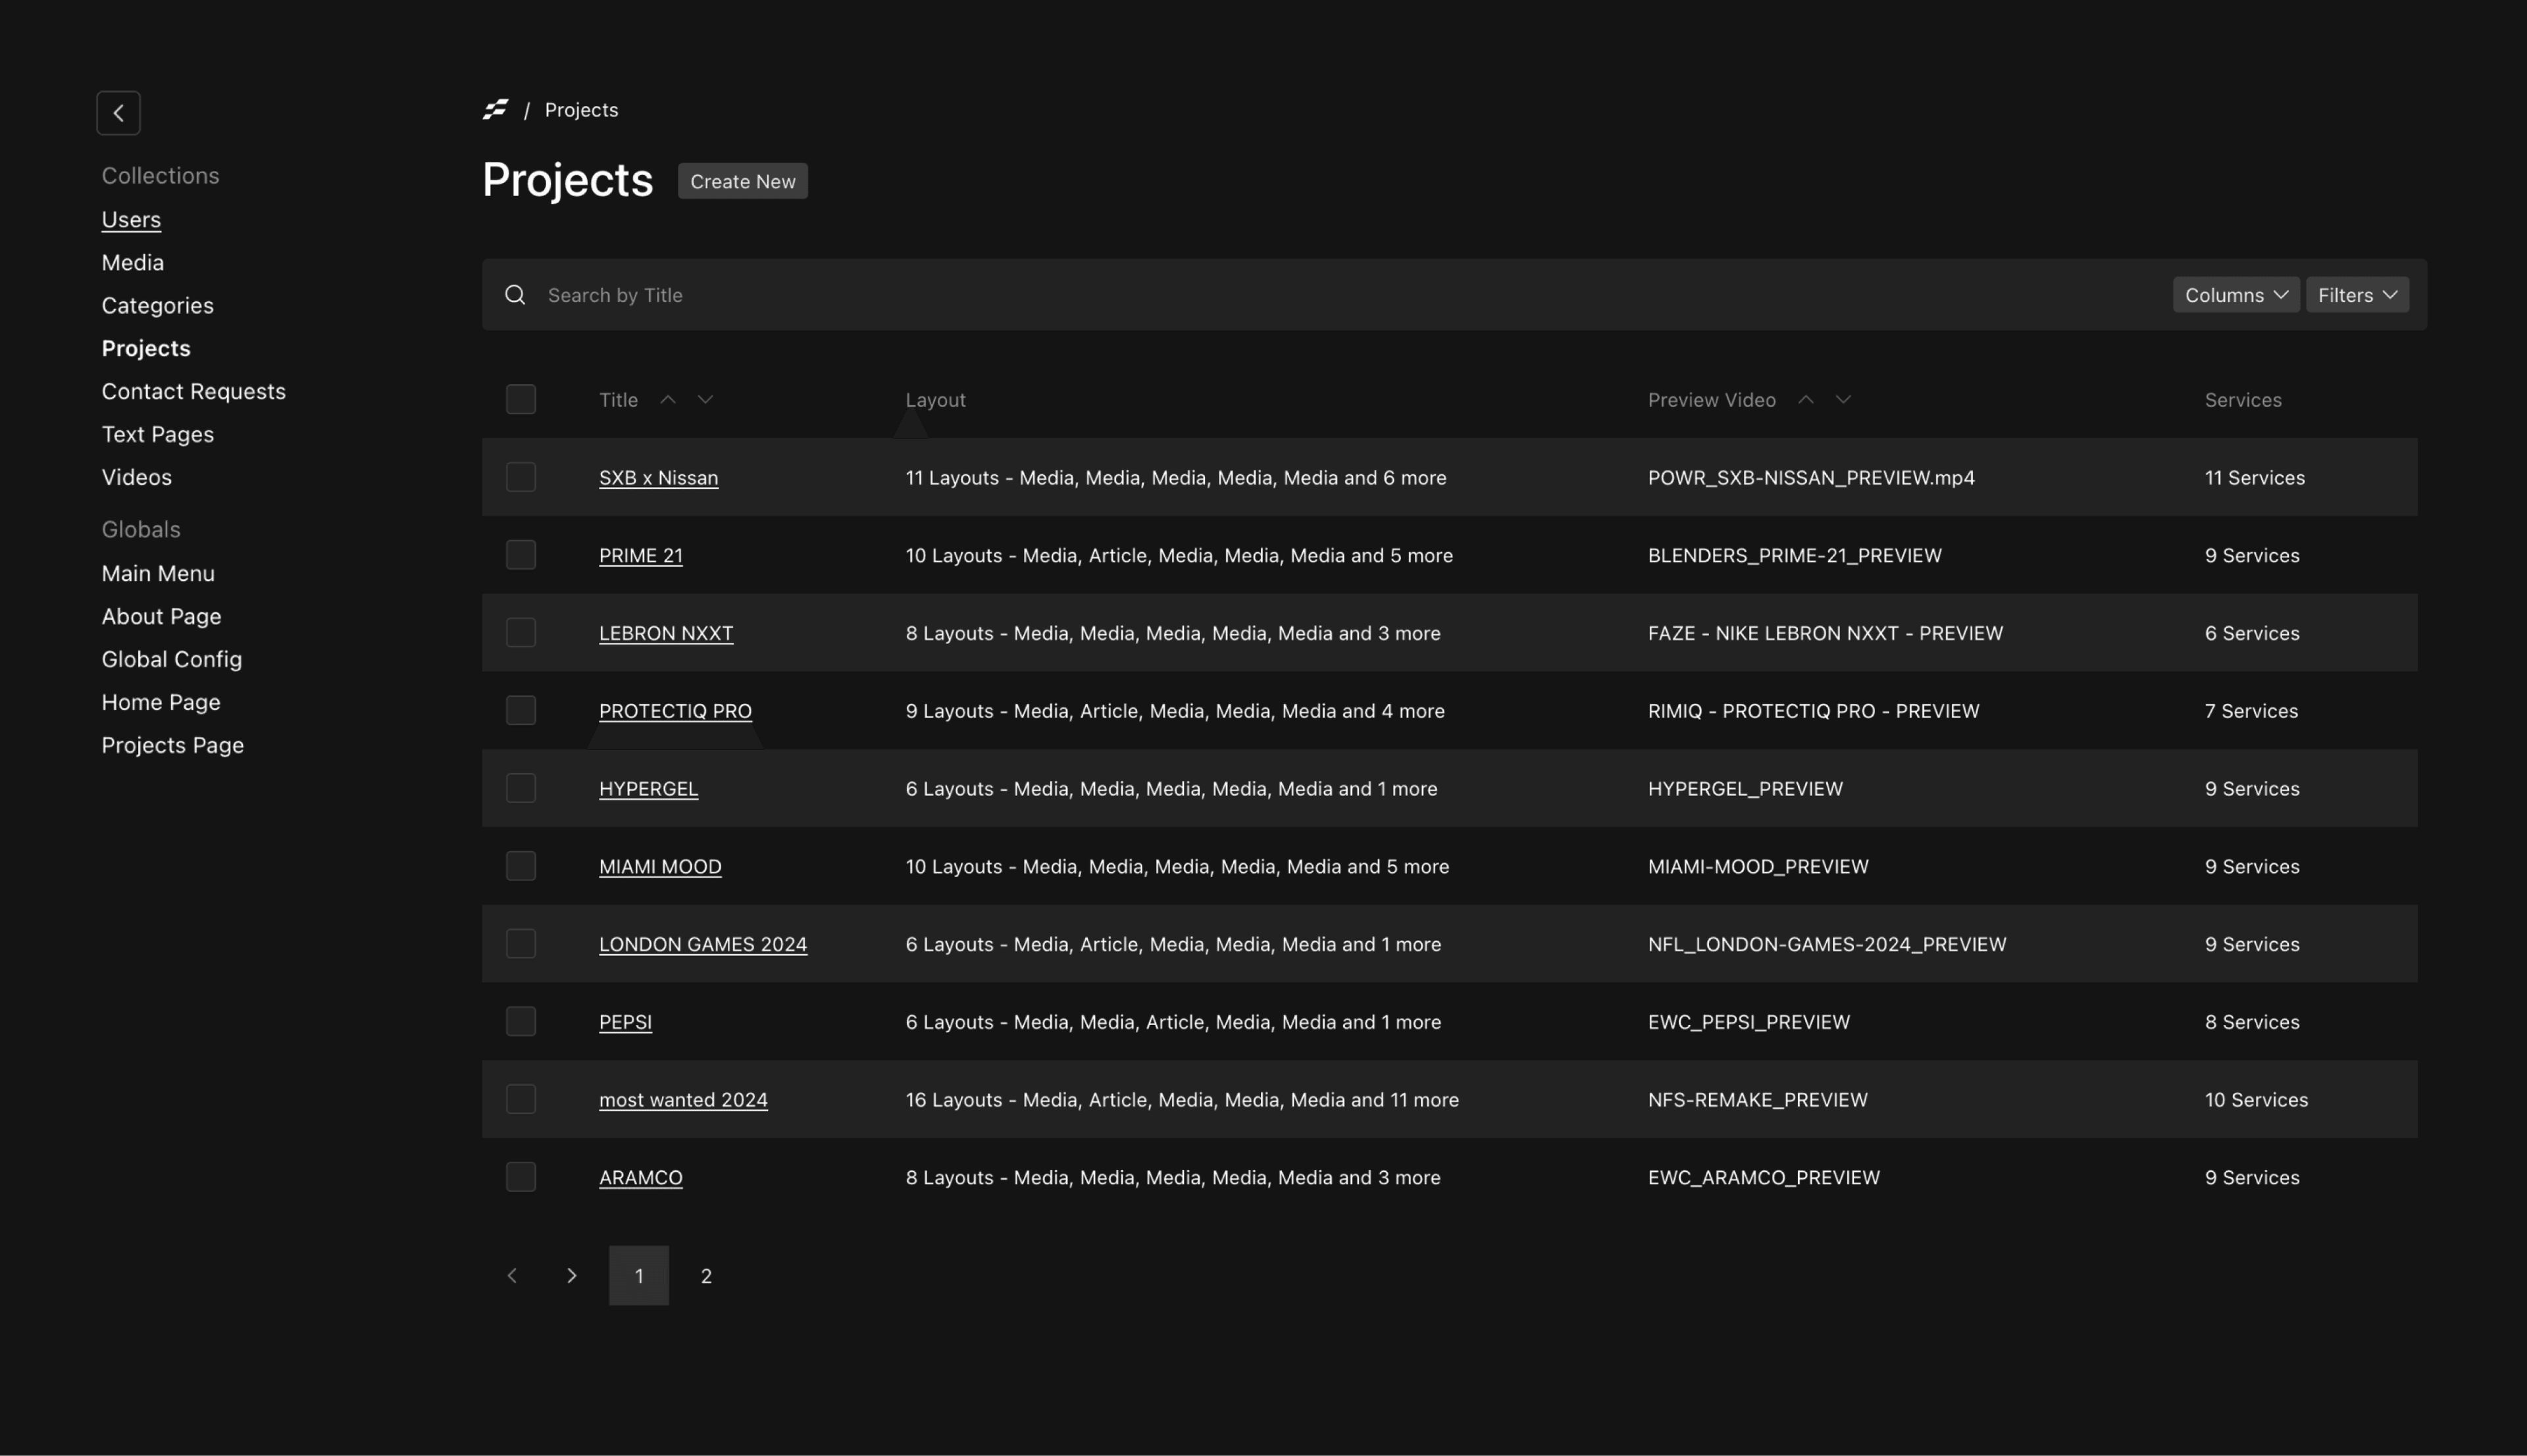The height and width of the screenshot is (1456, 2527).
Task: Toggle the select-all checkbox in header
Action: pos(521,400)
